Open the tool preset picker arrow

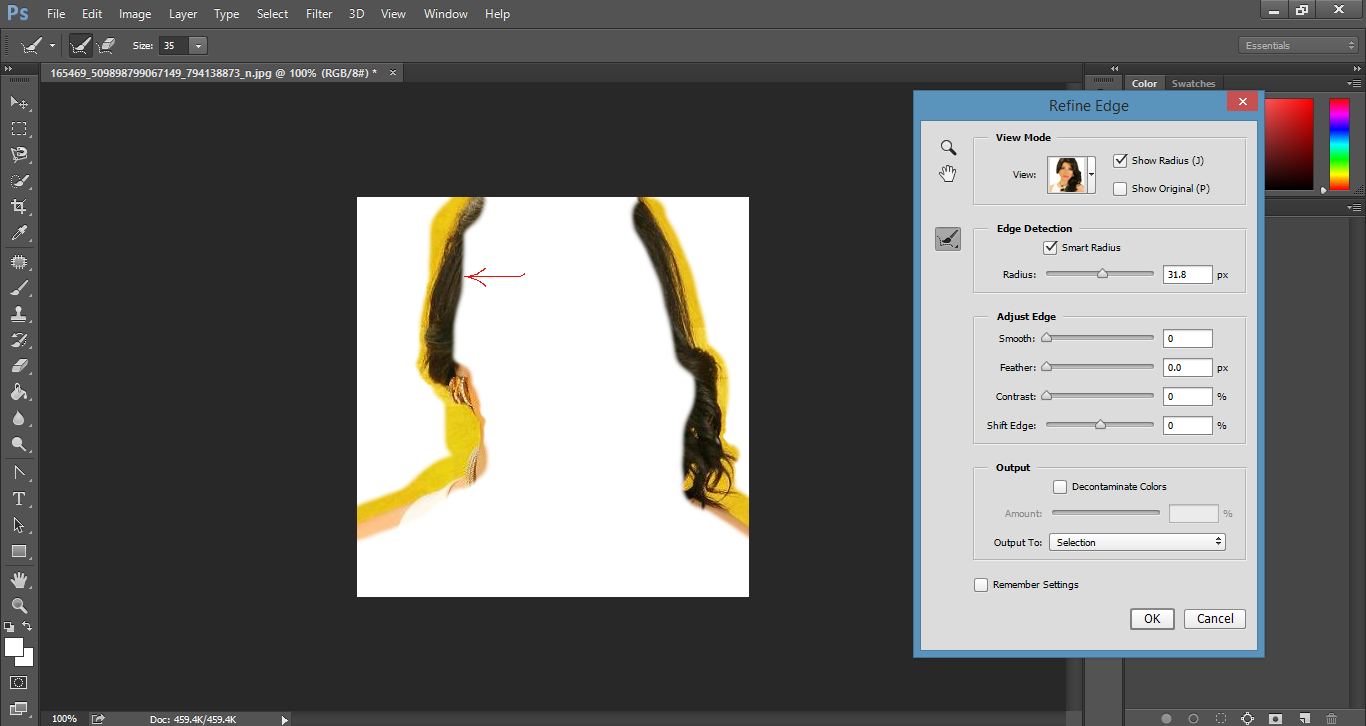coord(52,46)
